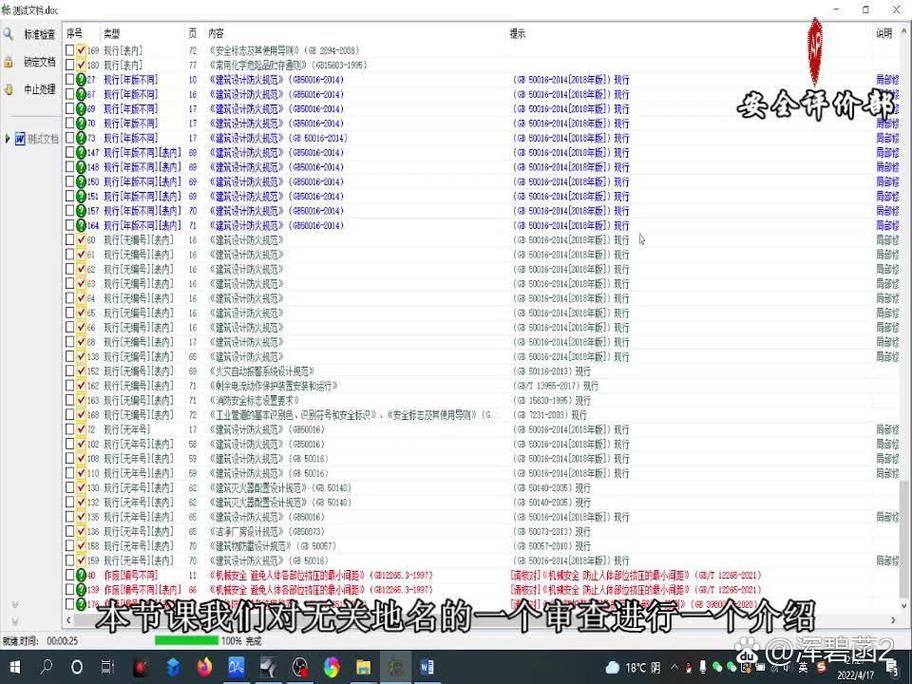This screenshot has height=684, width=912.
Task: Launch Firefox from the taskbar
Action: (x=202, y=666)
